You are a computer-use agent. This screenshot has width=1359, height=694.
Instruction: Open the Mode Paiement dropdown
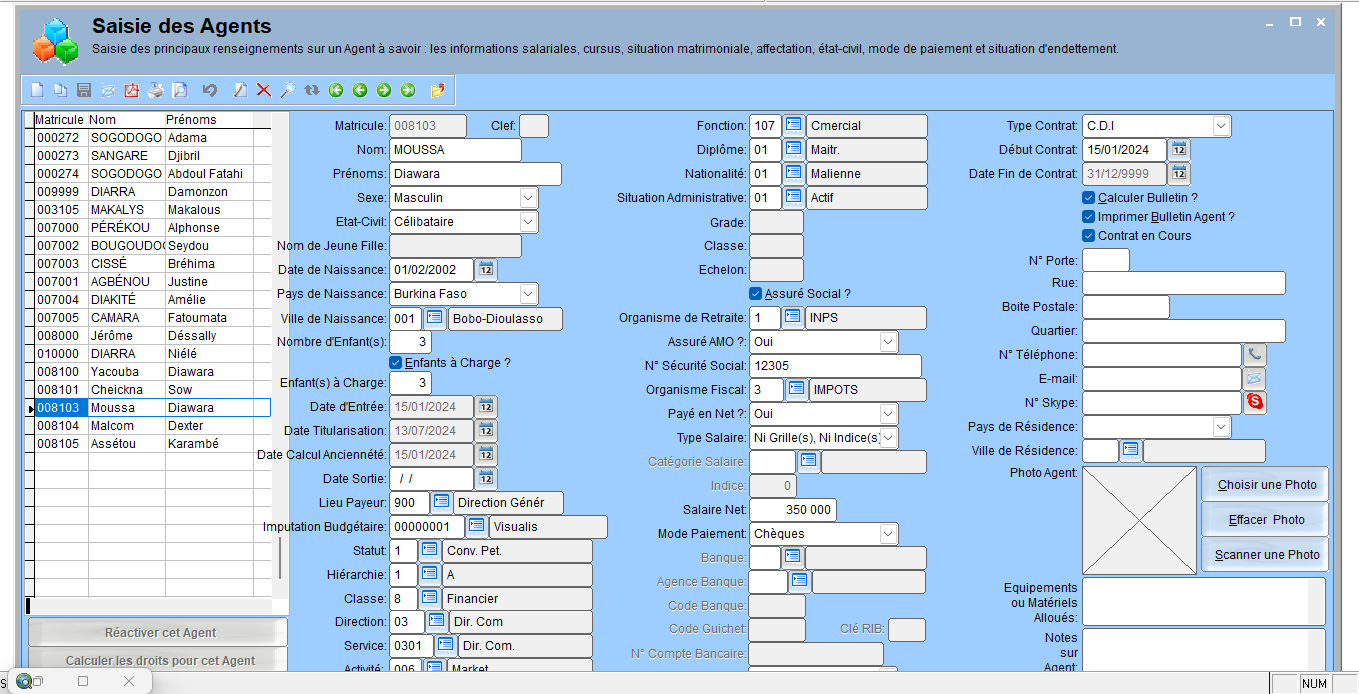click(888, 534)
